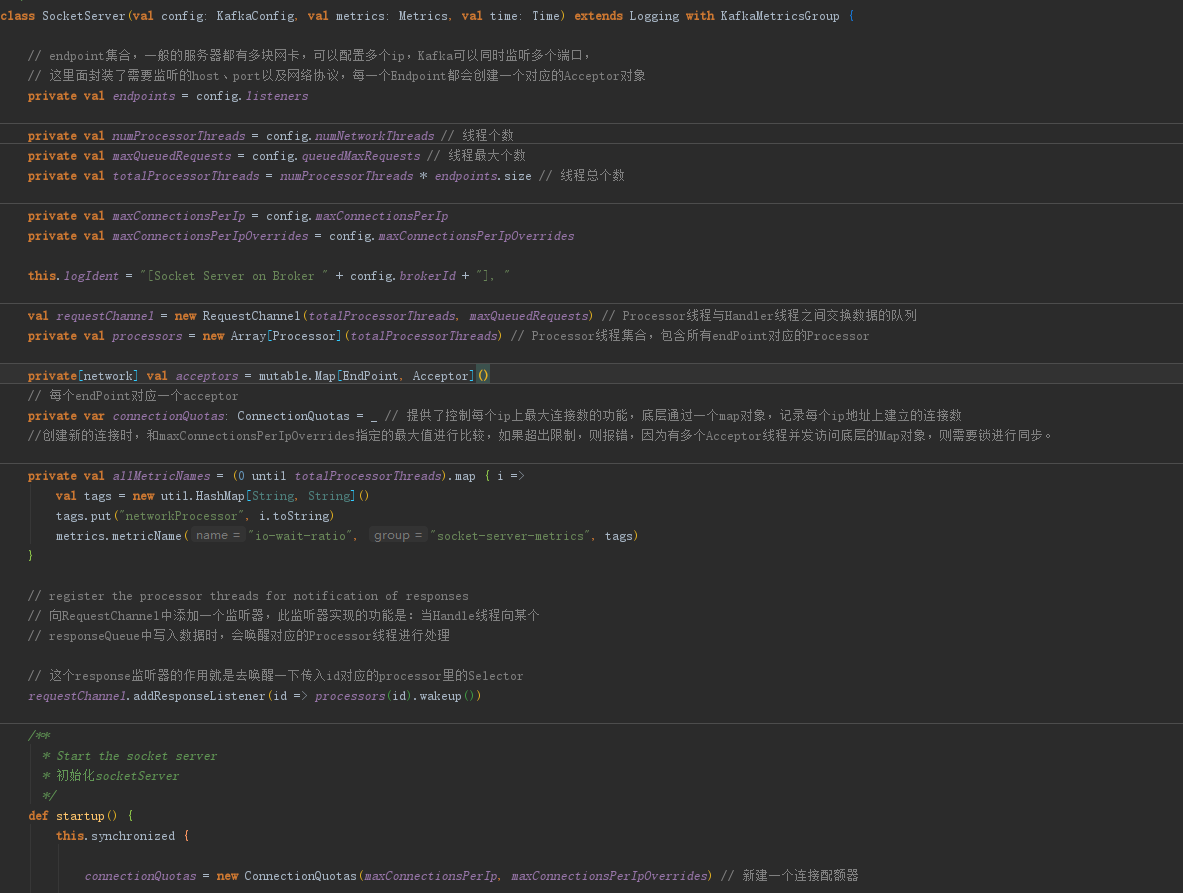The width and height of the screenshot is (1183, 893).
Task: Click the "networkProcessor" string literal
Action: tap(182, 516)
